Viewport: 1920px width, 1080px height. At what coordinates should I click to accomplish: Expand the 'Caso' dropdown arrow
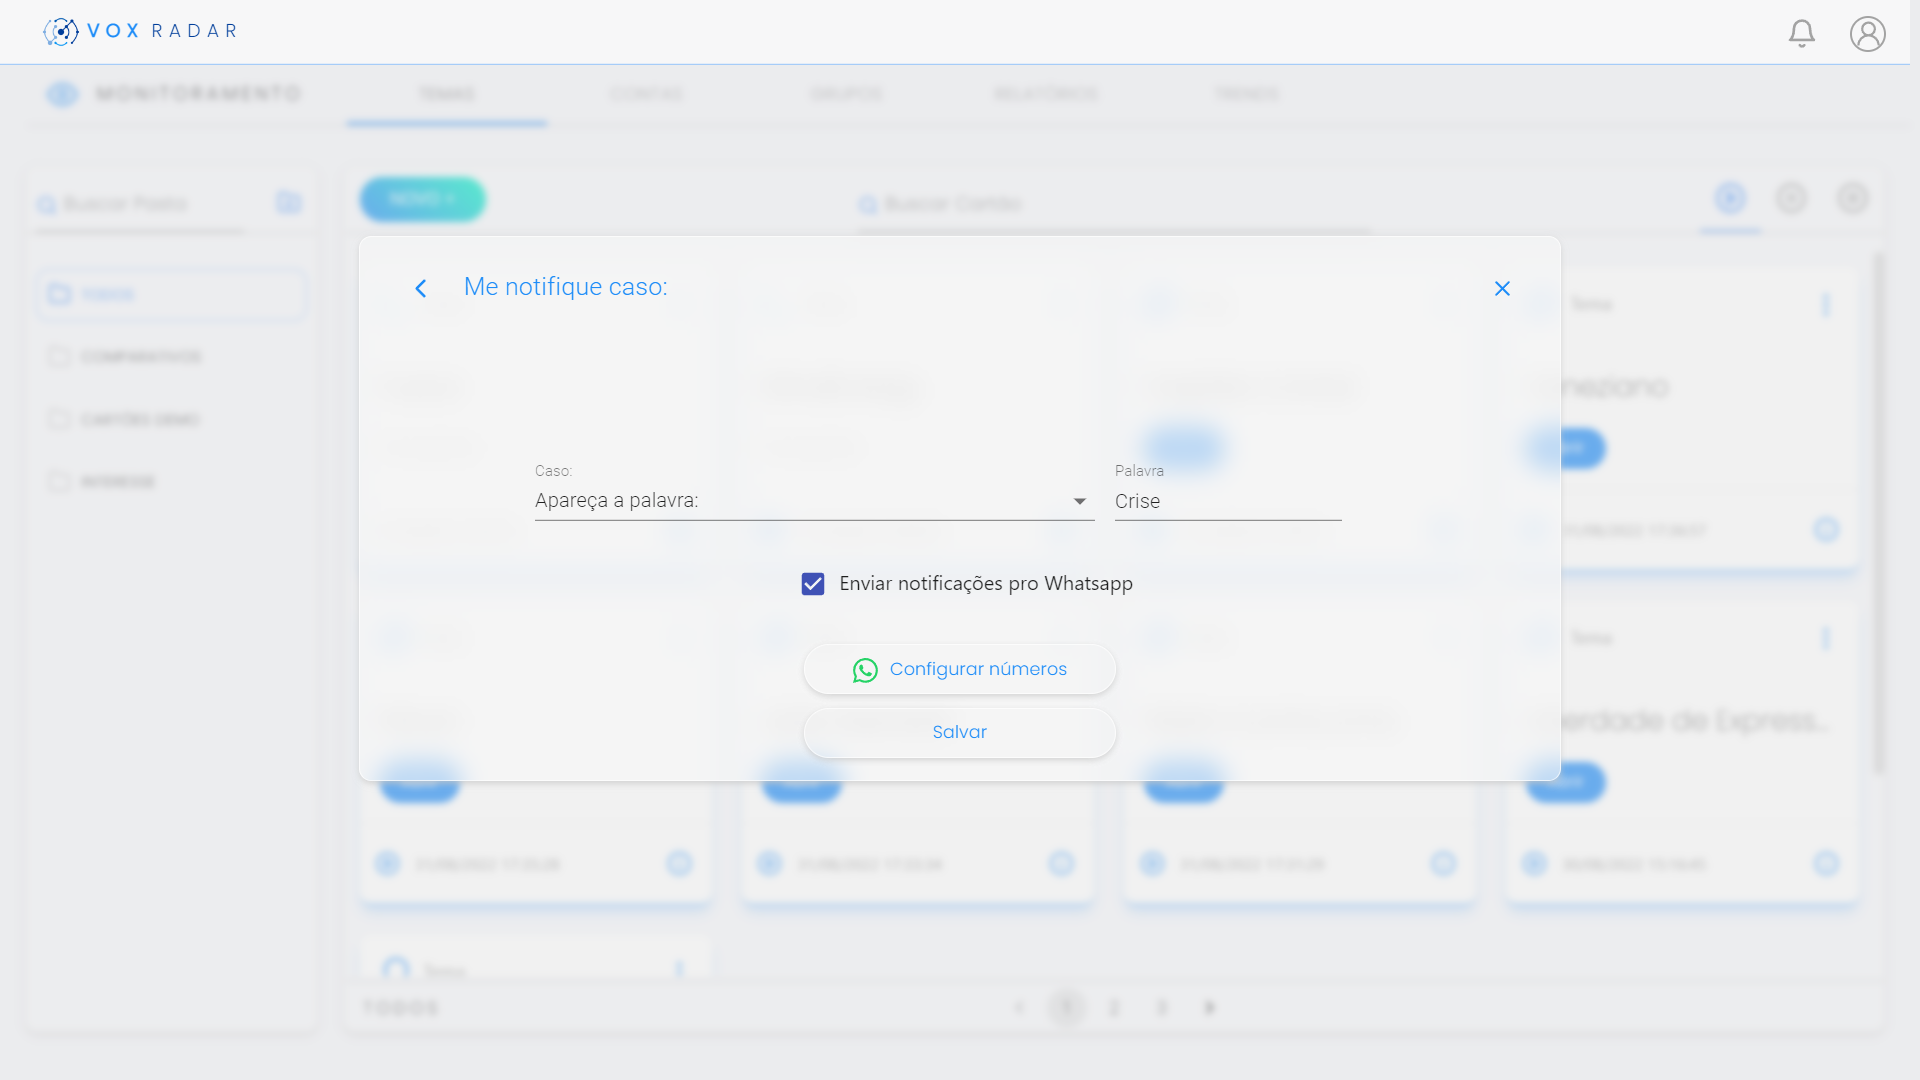(1079, 501)
